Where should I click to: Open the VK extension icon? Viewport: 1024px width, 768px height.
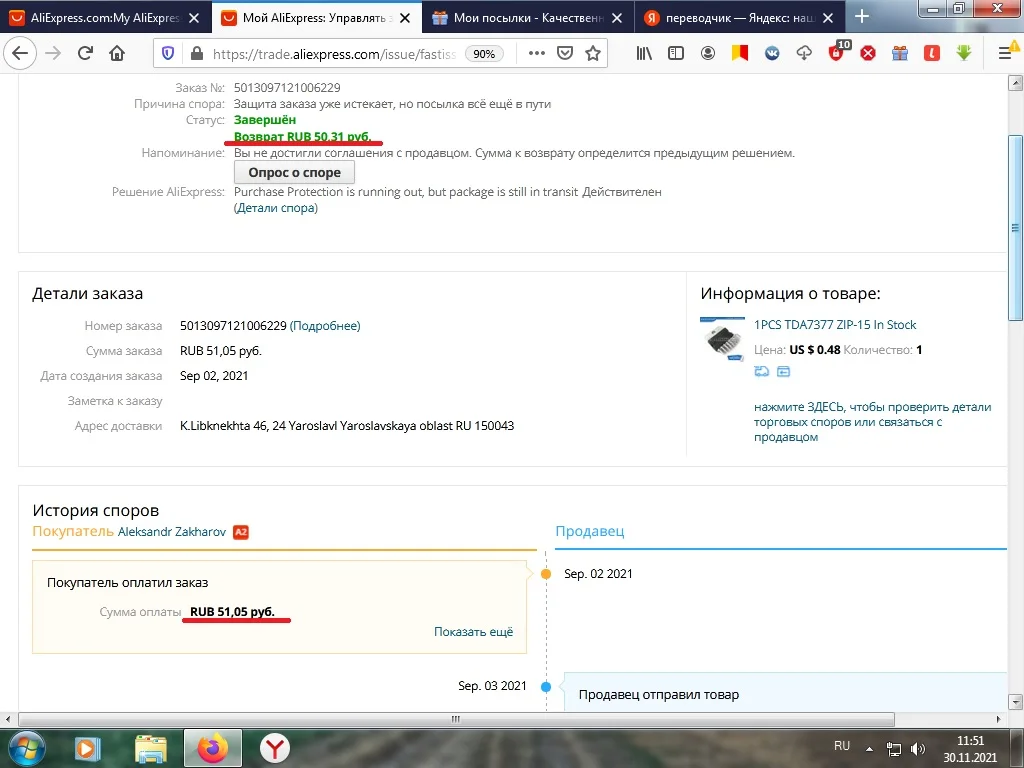coord(772,54)
